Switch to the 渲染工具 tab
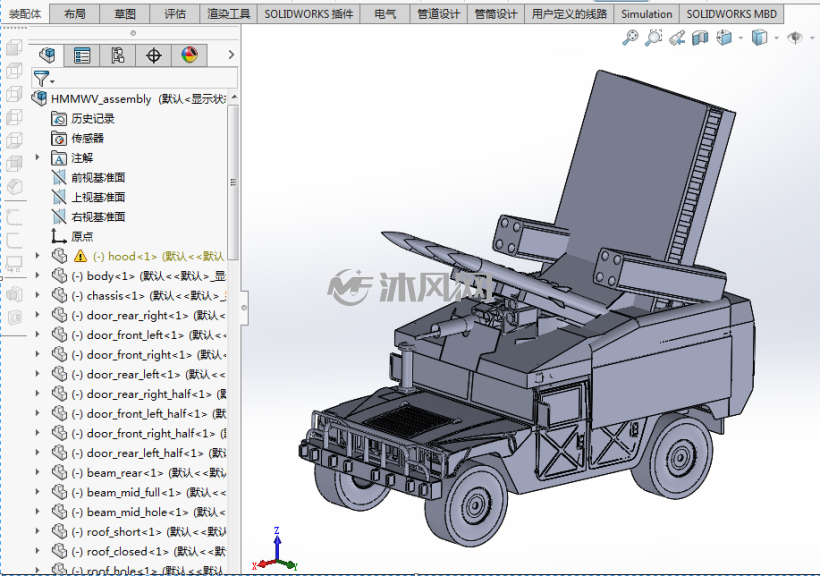Screen dimensions: 820x576 coord(229,14)
